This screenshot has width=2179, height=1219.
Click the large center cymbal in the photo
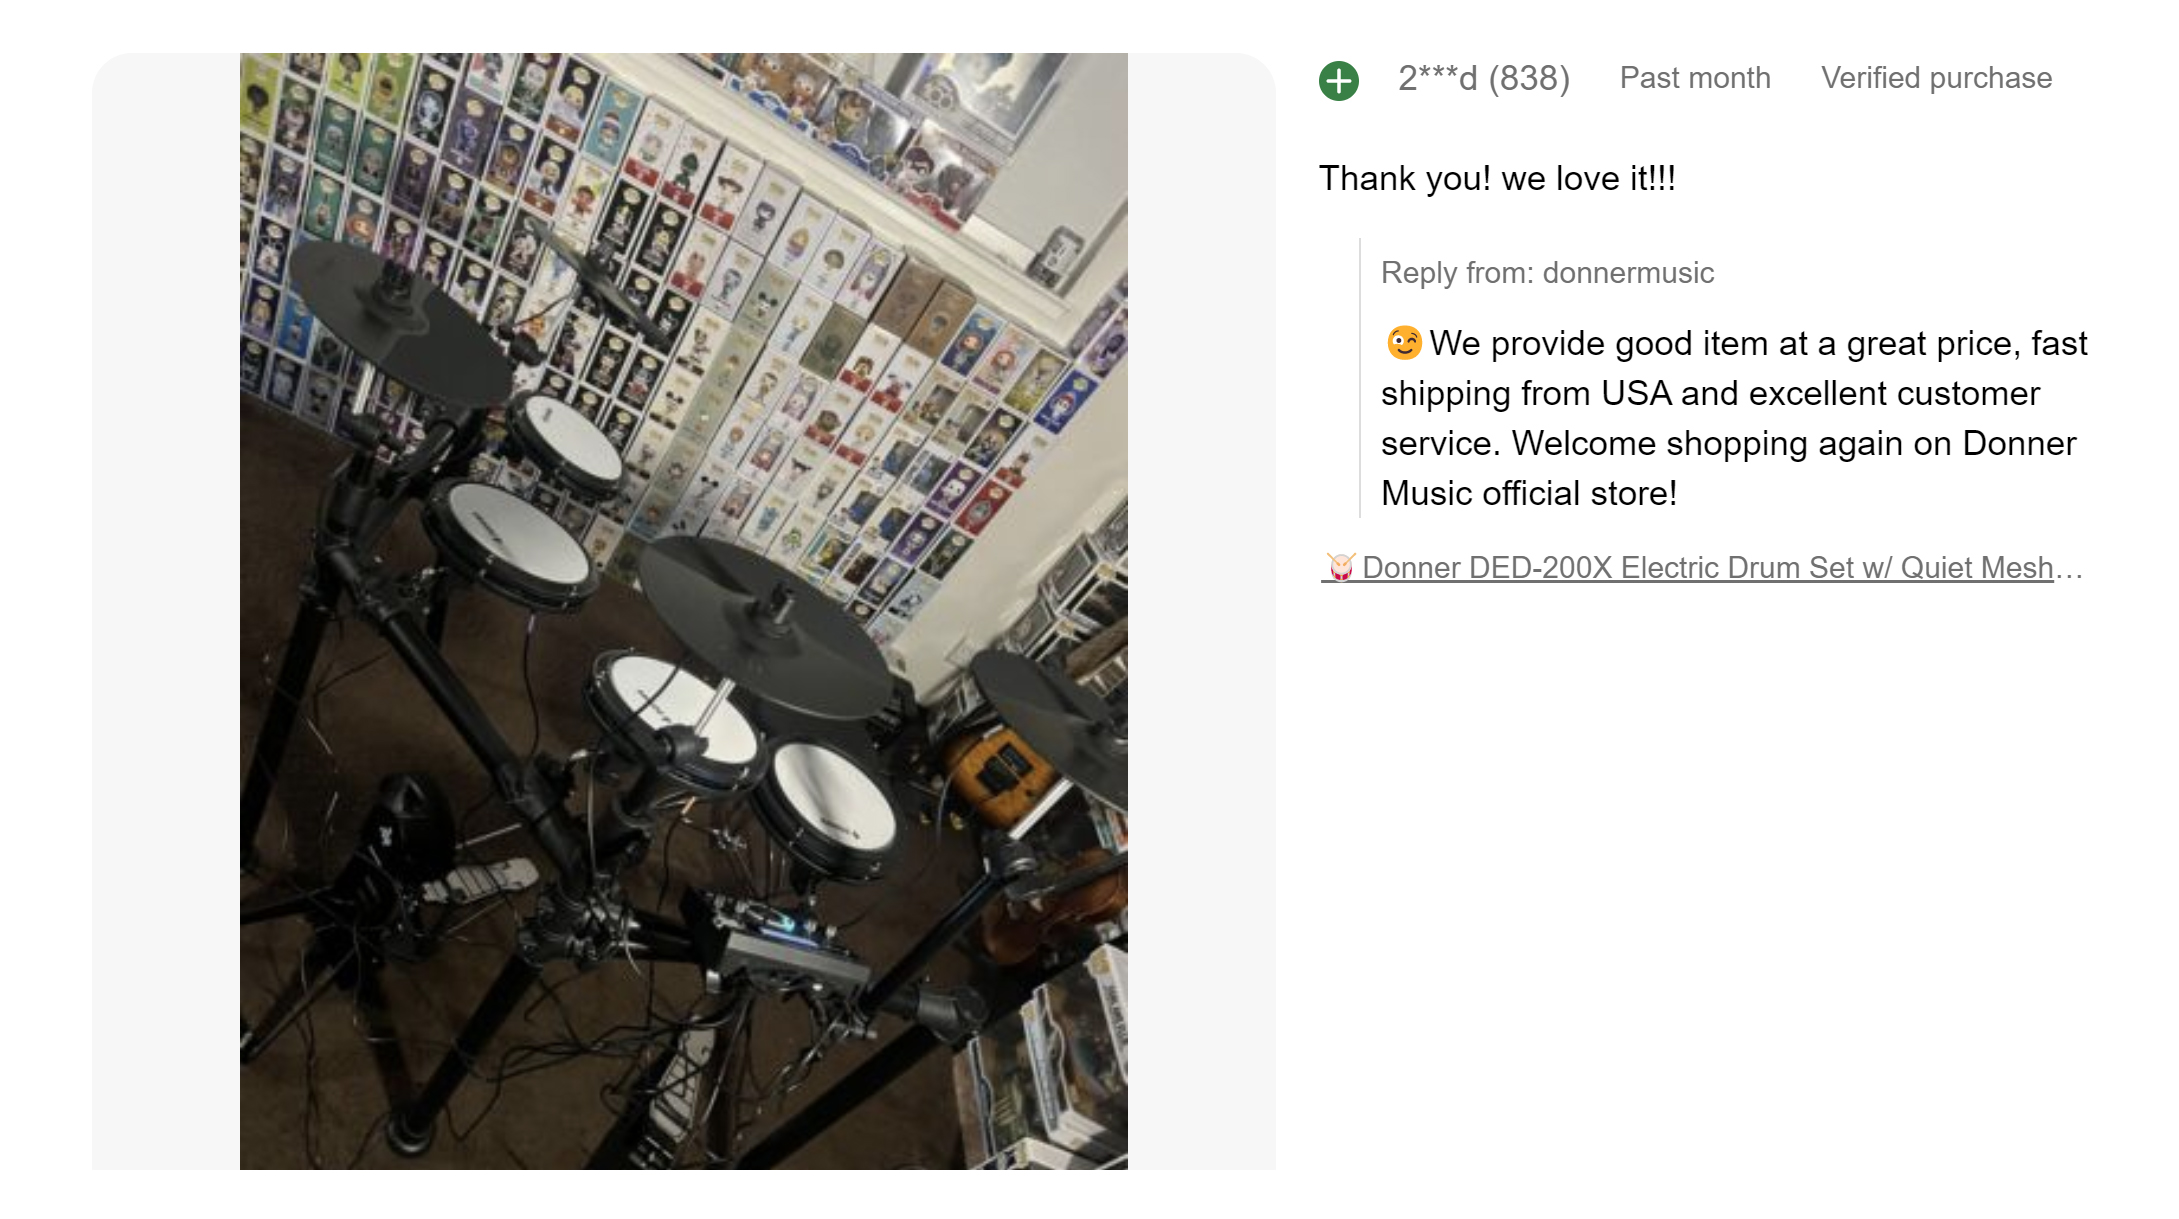(x=763, y=625)
